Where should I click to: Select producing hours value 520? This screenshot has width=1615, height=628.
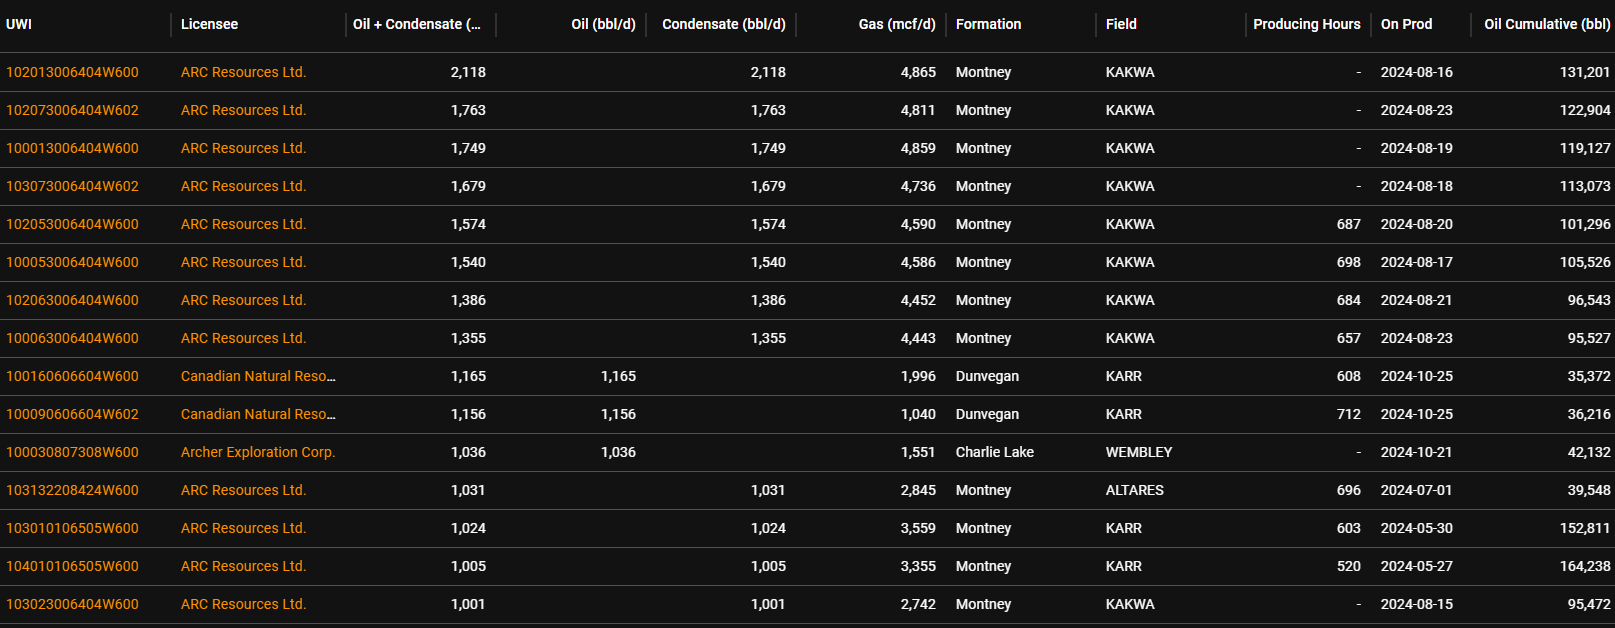1349,566
